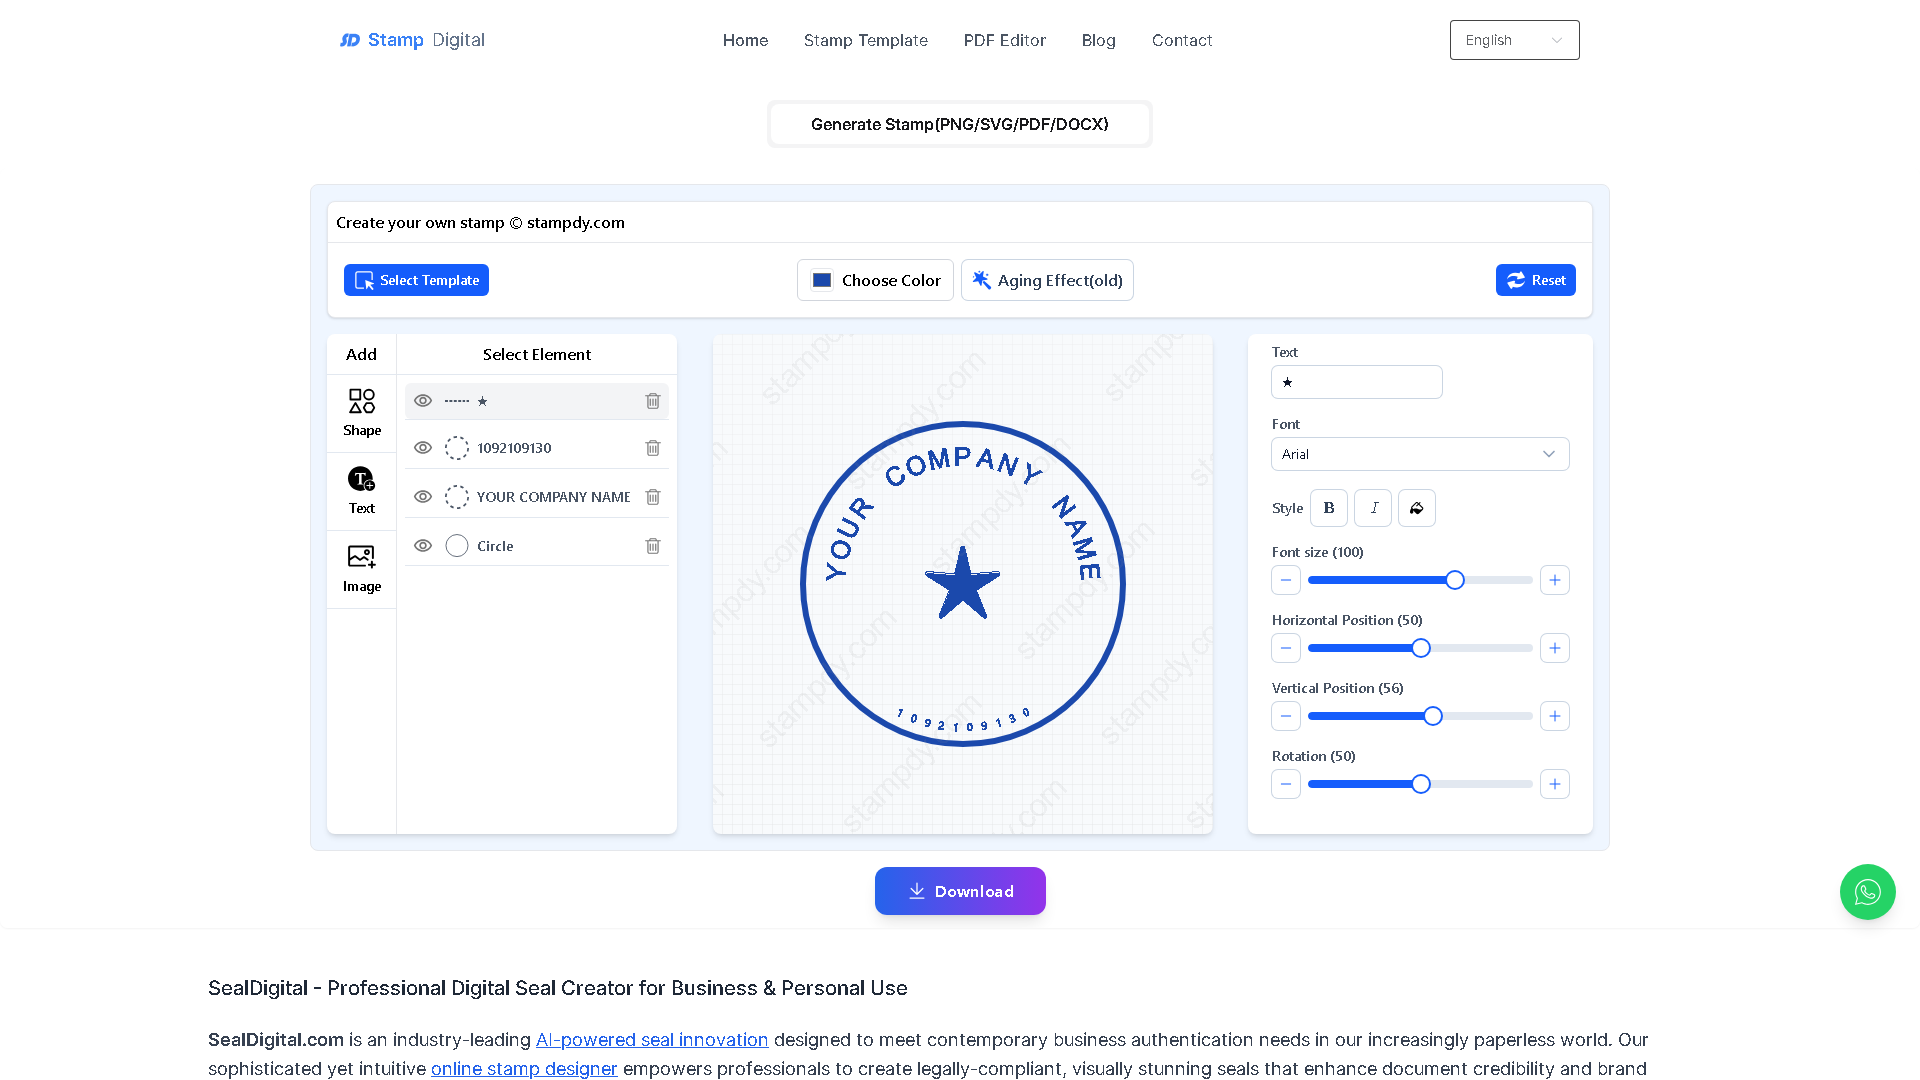This screenshot has width=1920, height=1080.
Task: Select the Image tool in Add panel
Action: click(x=361, y=567)
